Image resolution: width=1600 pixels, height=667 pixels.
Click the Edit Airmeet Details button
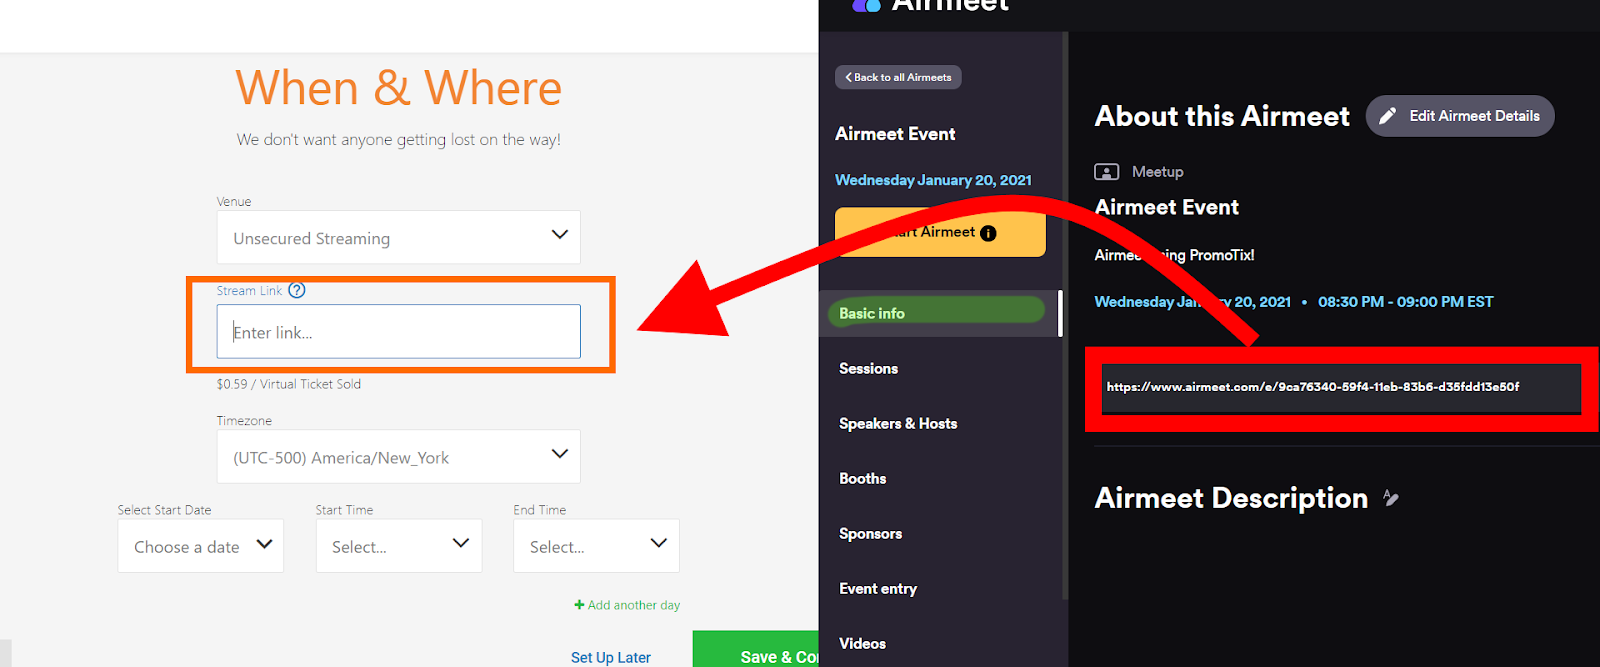tap(1460, 116)
